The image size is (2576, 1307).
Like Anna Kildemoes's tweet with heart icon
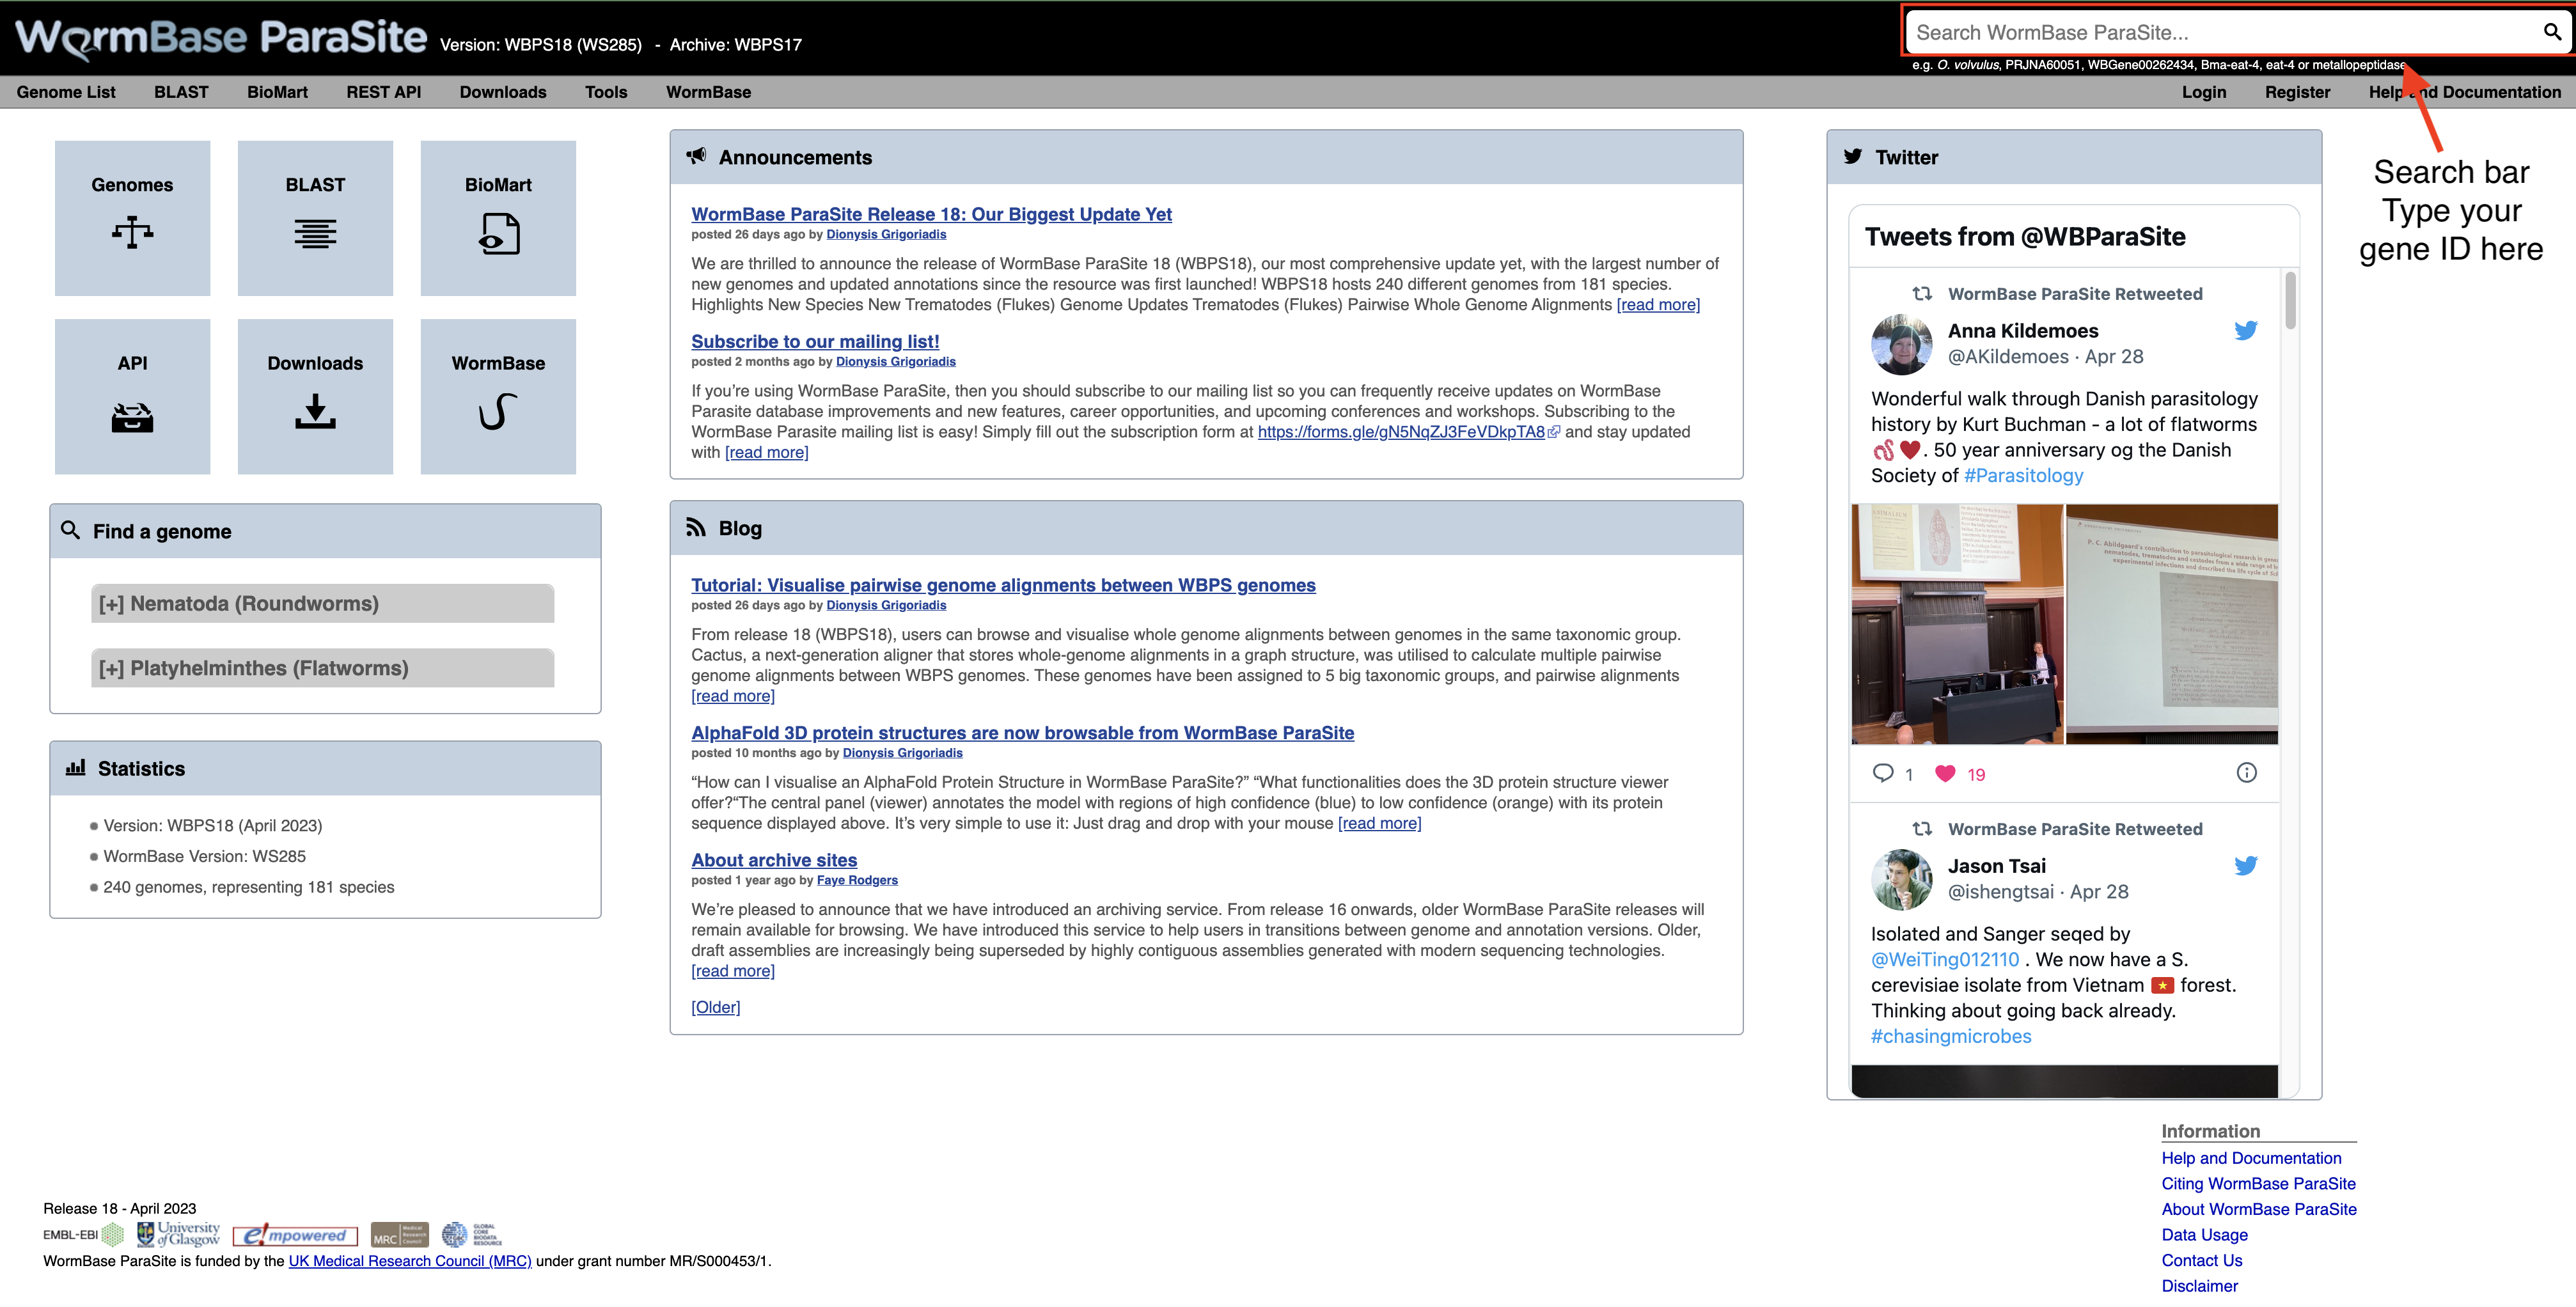tap(1945, 773)
